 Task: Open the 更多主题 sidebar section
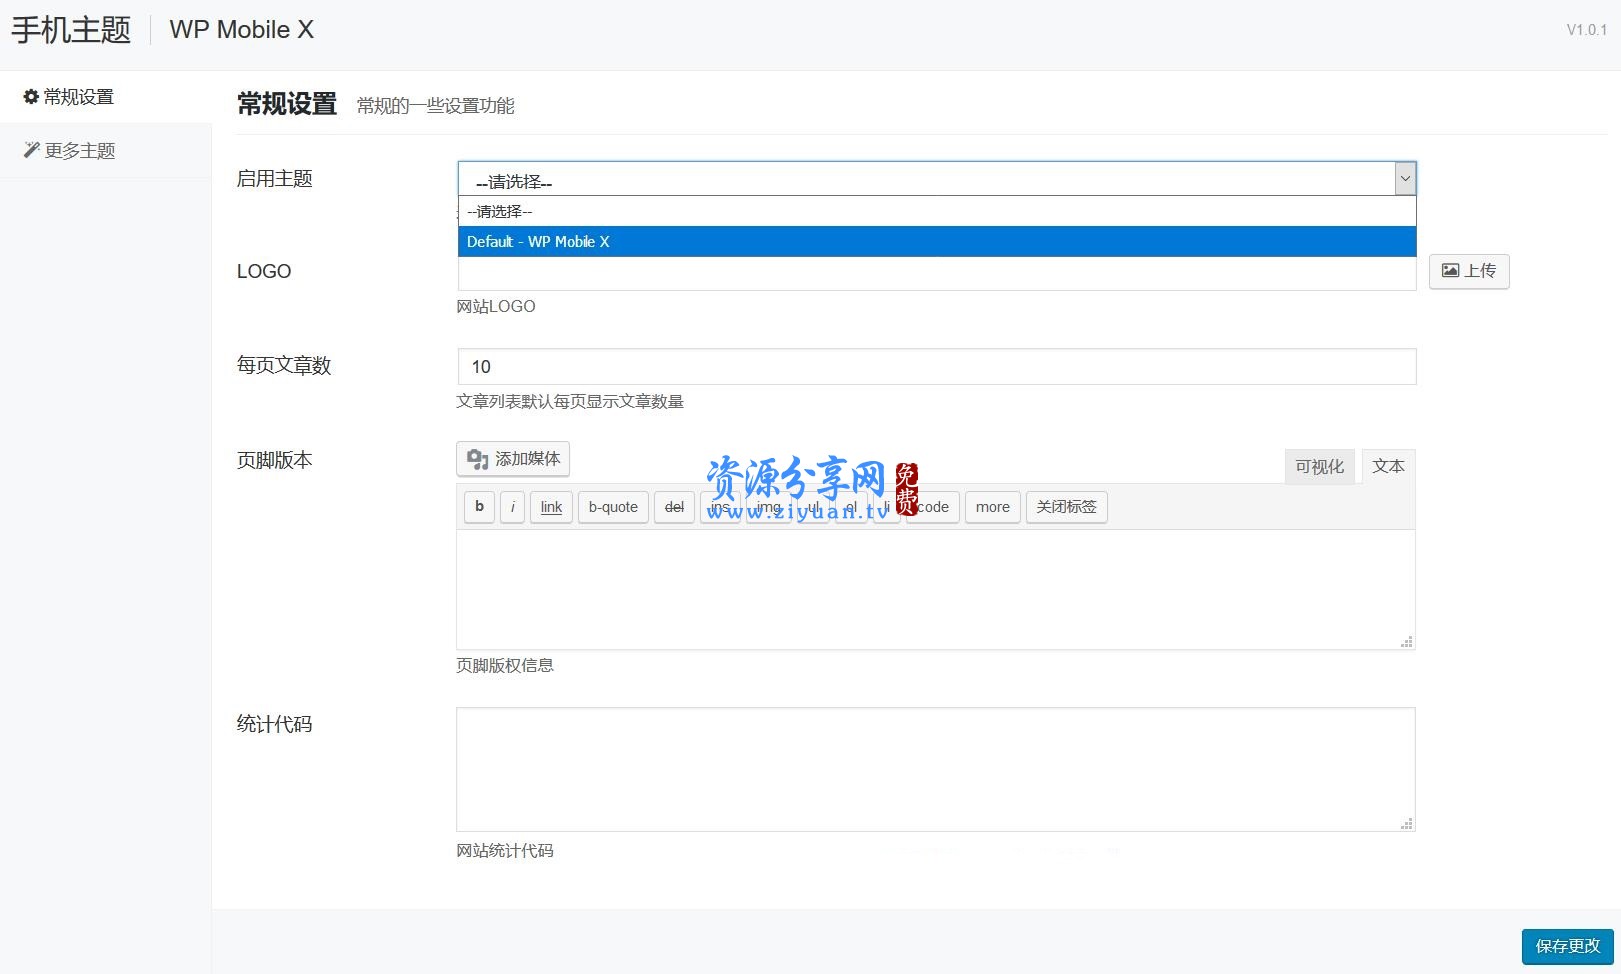coord(69,151)
